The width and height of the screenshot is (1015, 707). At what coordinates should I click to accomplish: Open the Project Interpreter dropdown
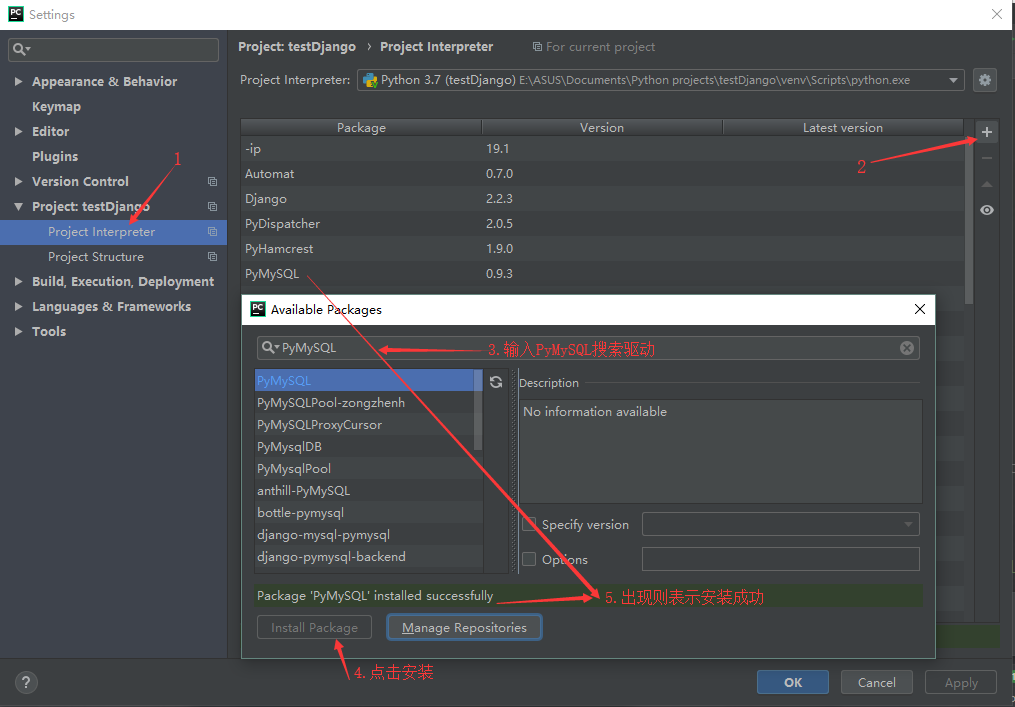point(660,80)
